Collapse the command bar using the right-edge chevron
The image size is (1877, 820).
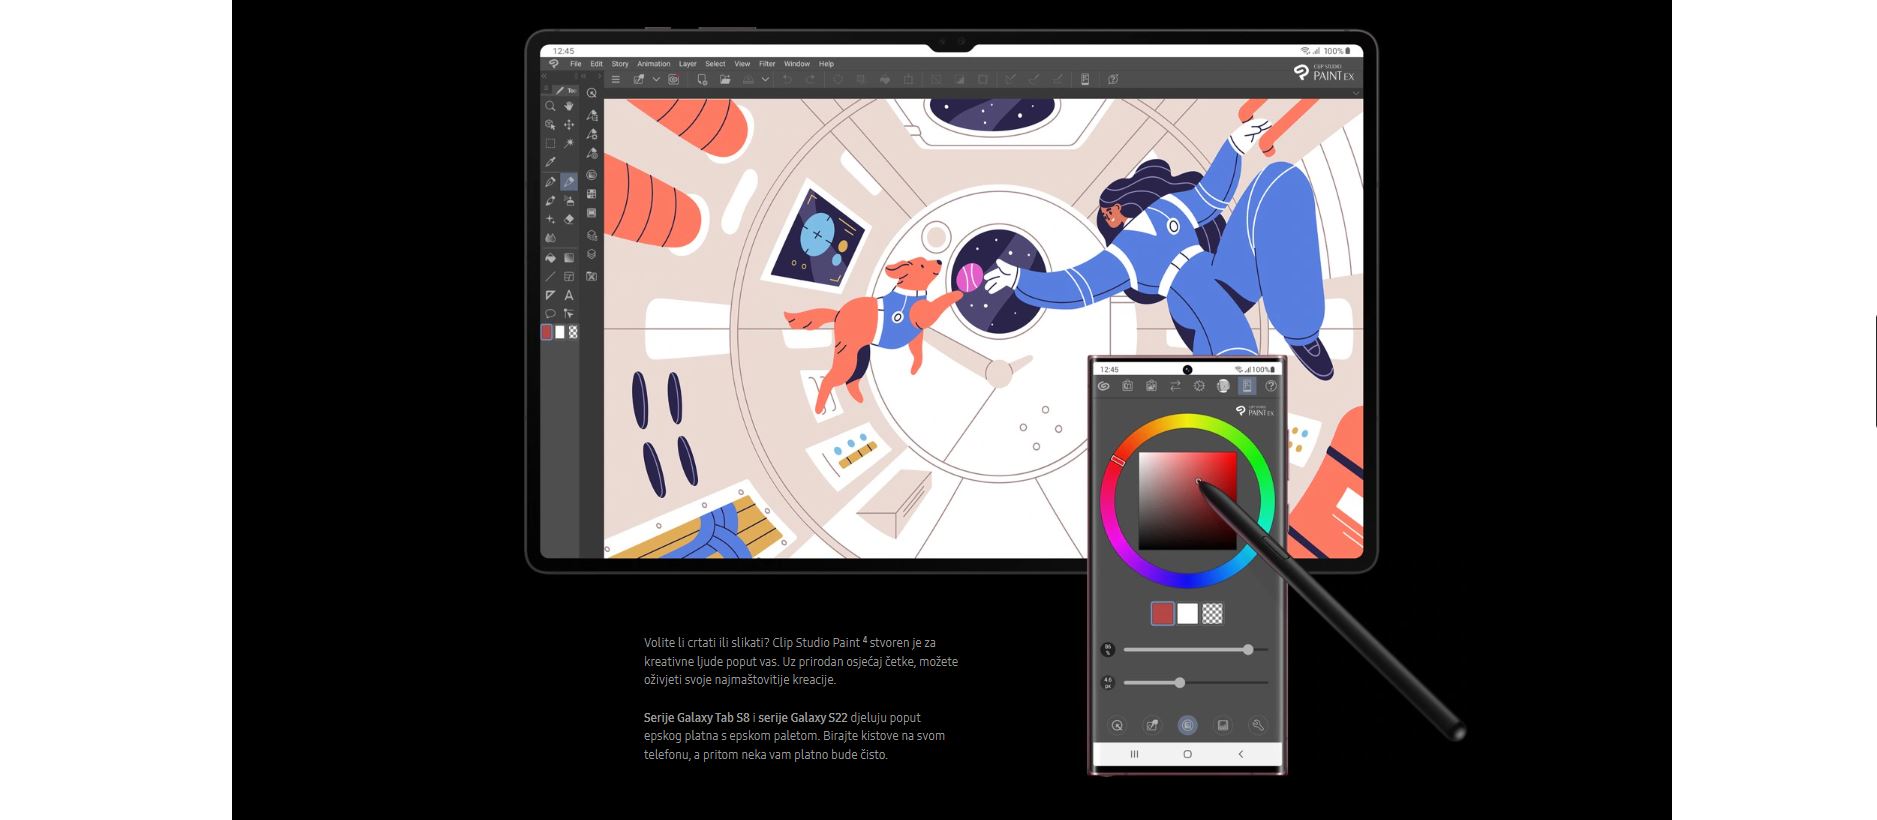tap(1356, 93)
